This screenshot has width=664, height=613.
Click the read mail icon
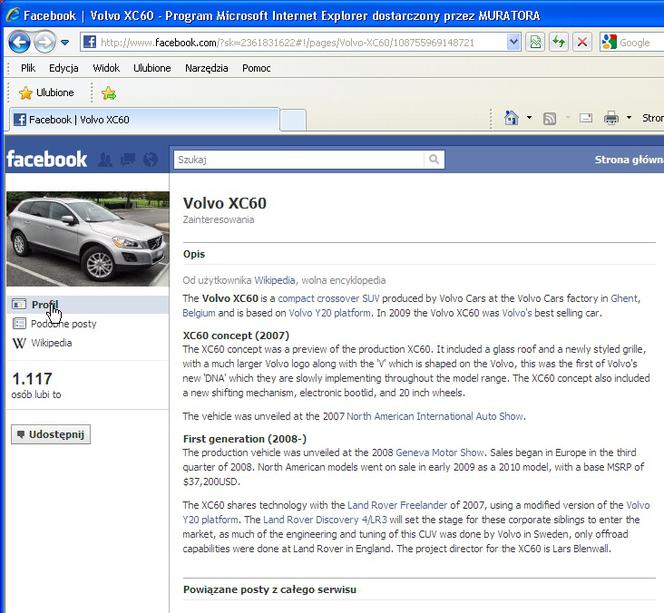pyautogui.click(x=586, y=118)
